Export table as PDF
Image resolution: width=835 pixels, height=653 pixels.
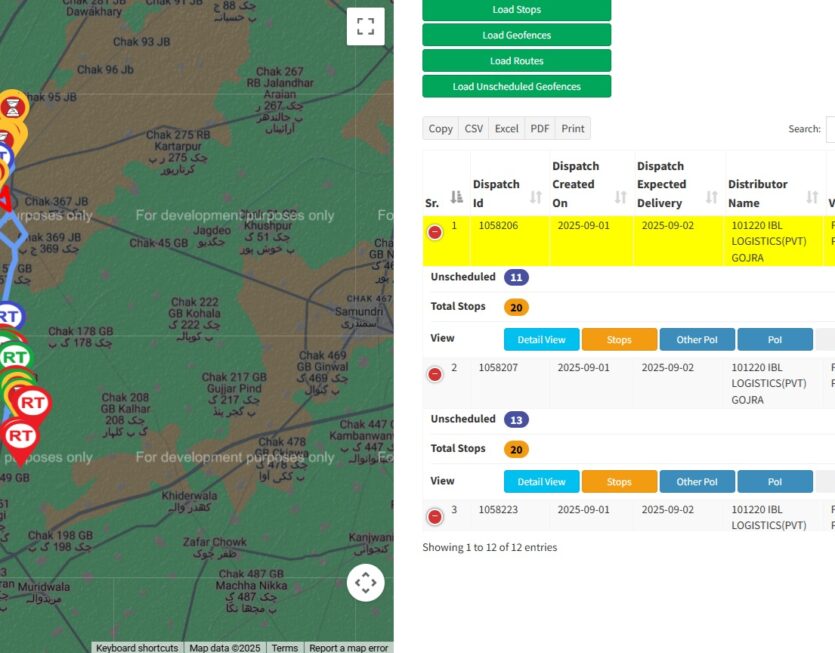pyautogui.click(x=540, y=129)
